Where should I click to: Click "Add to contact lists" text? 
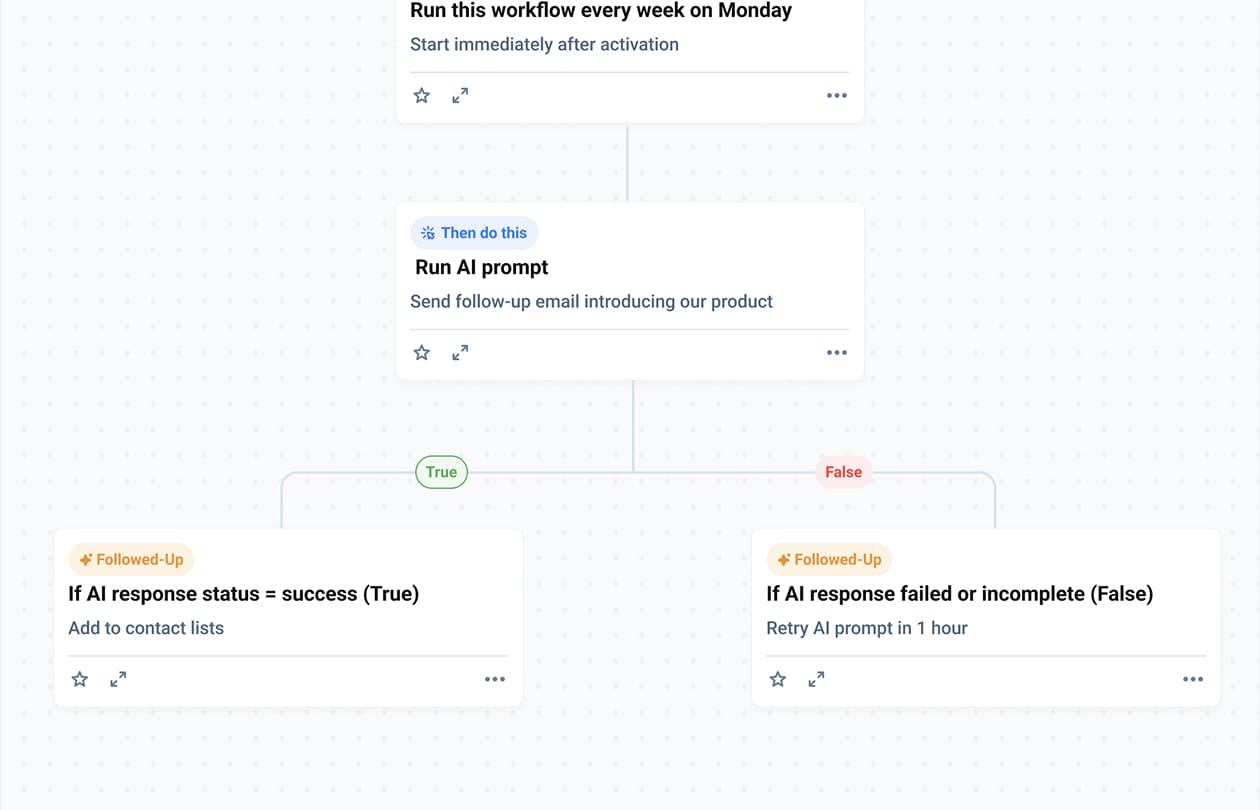tap(146, 628)
